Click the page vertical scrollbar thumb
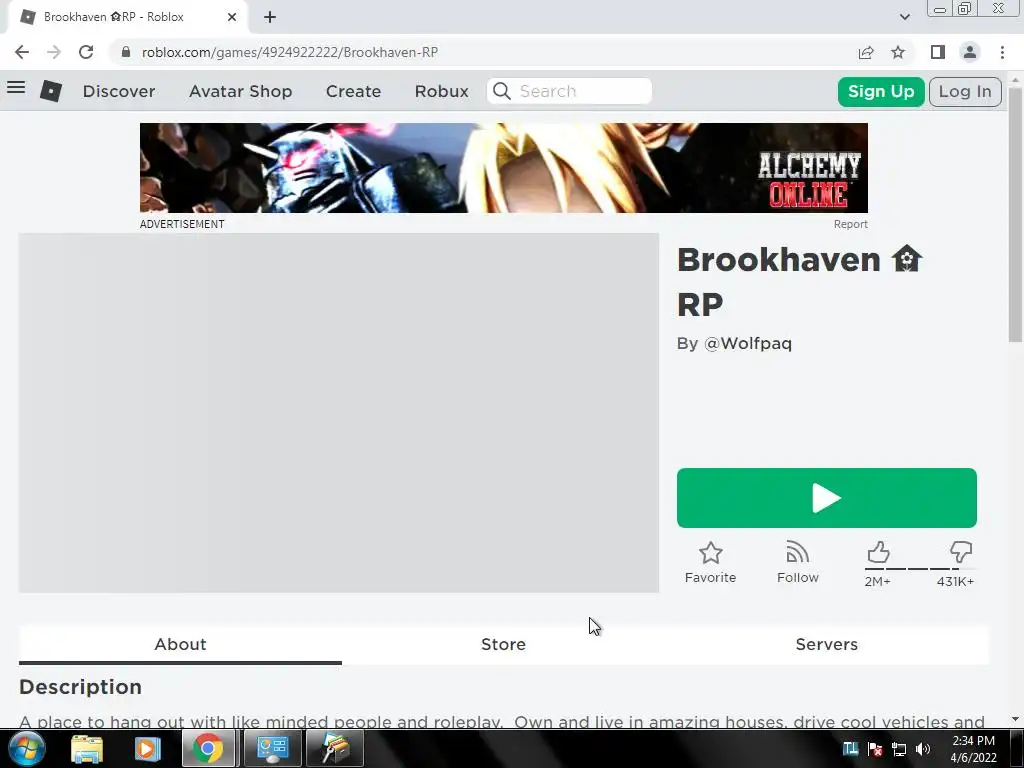1024x768 pixels. [x=1015, y=214]
